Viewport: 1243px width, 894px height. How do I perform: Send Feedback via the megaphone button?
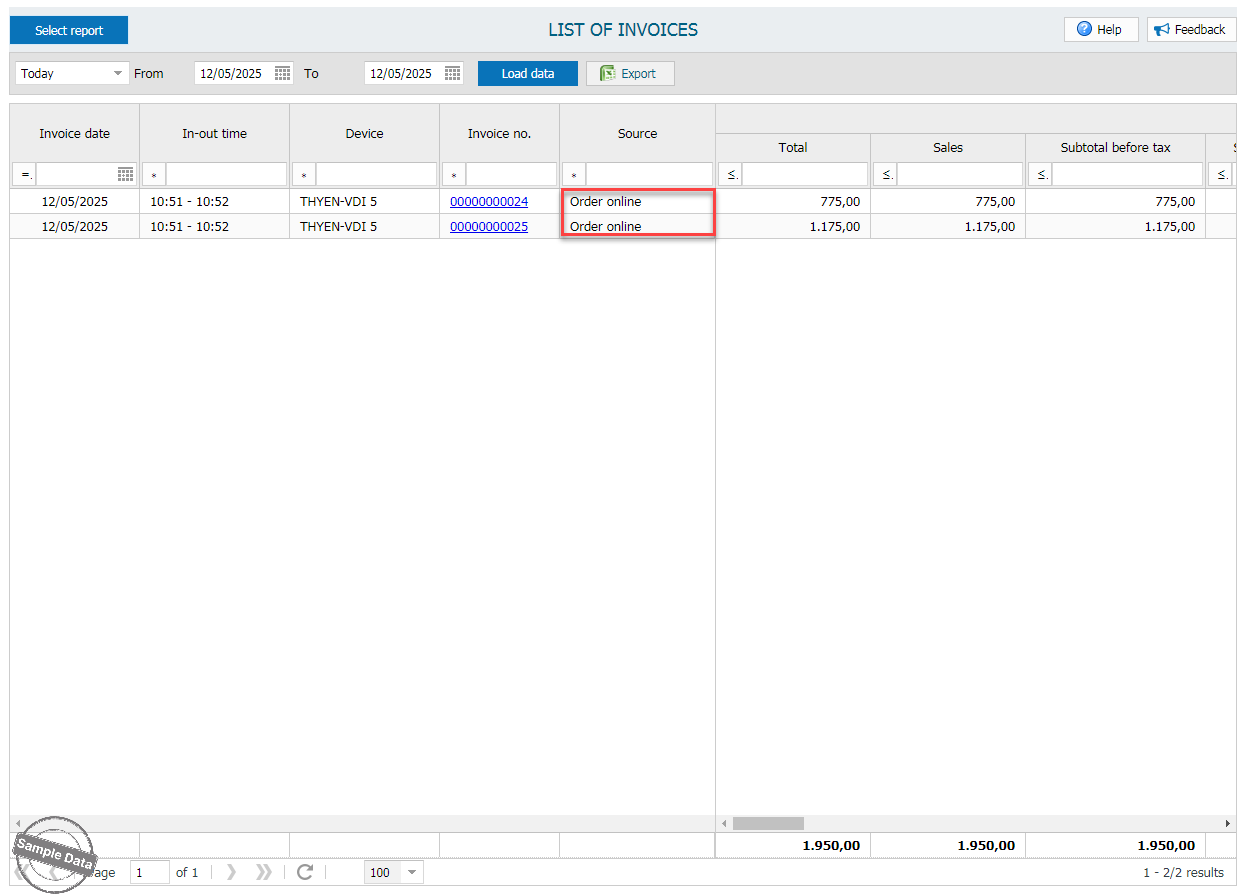point(1191,30)
